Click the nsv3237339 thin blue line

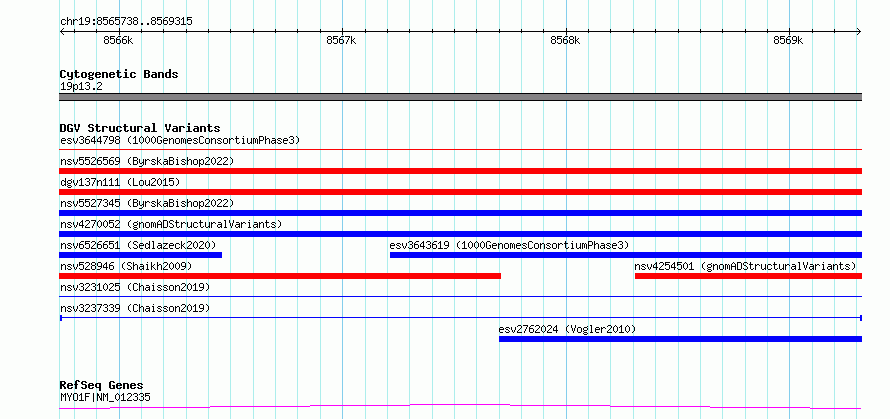pyautogui.click(x=461, y=317)
